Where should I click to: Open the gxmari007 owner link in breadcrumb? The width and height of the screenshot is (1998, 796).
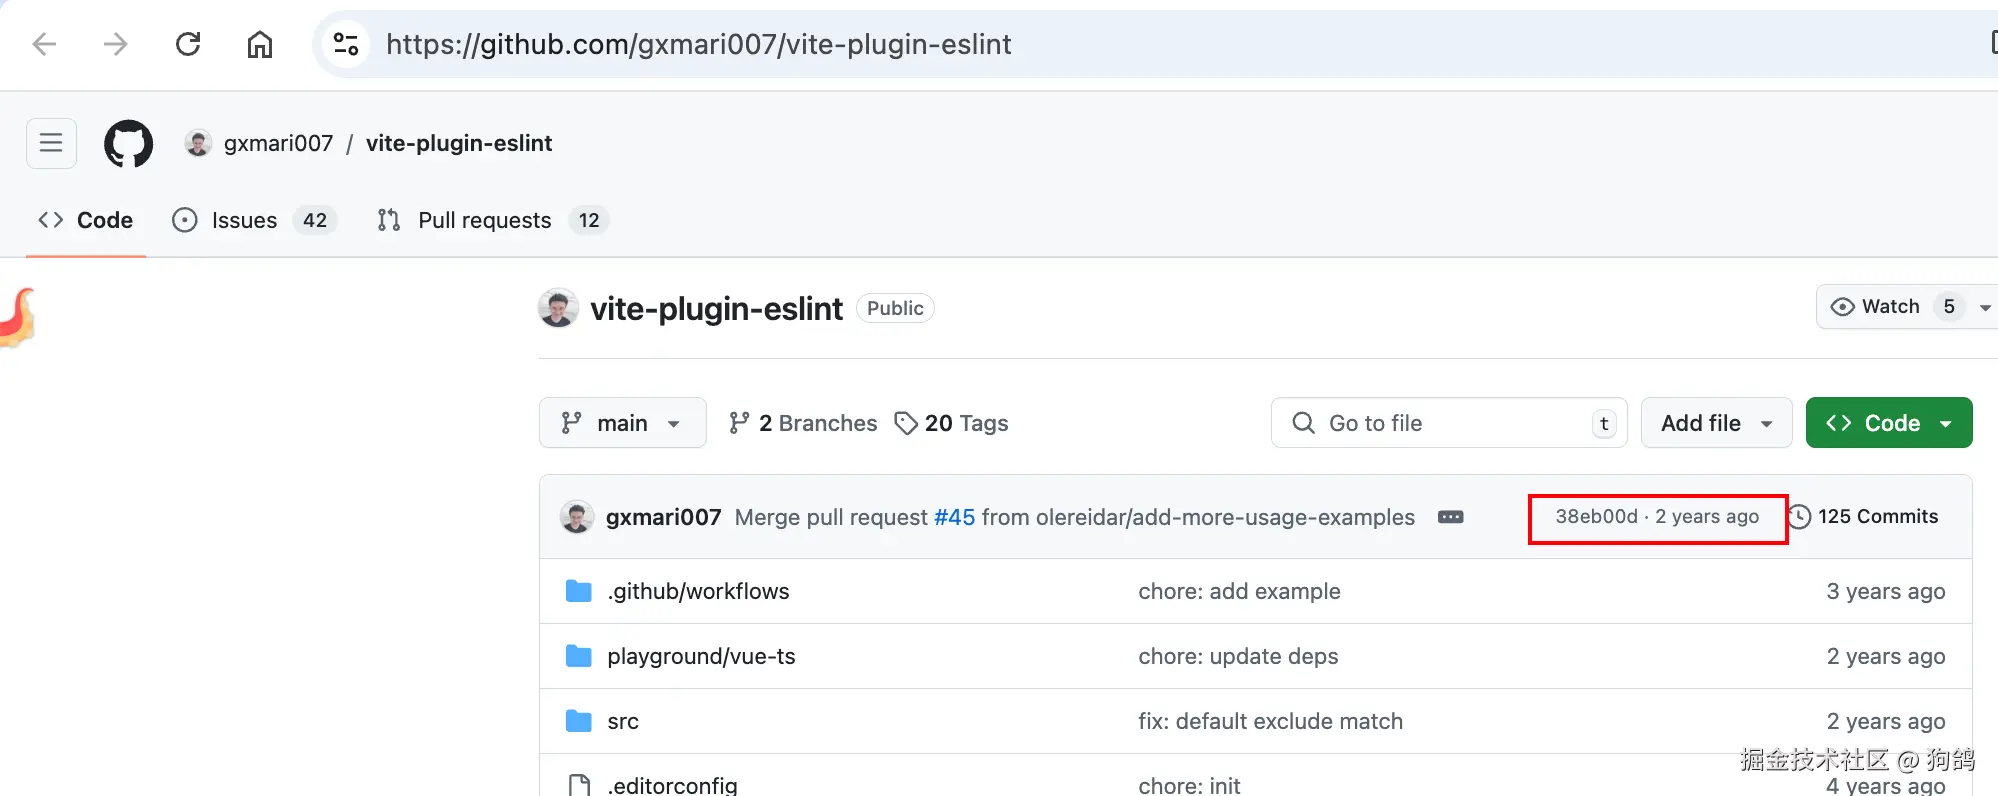(x=278, y=143)
